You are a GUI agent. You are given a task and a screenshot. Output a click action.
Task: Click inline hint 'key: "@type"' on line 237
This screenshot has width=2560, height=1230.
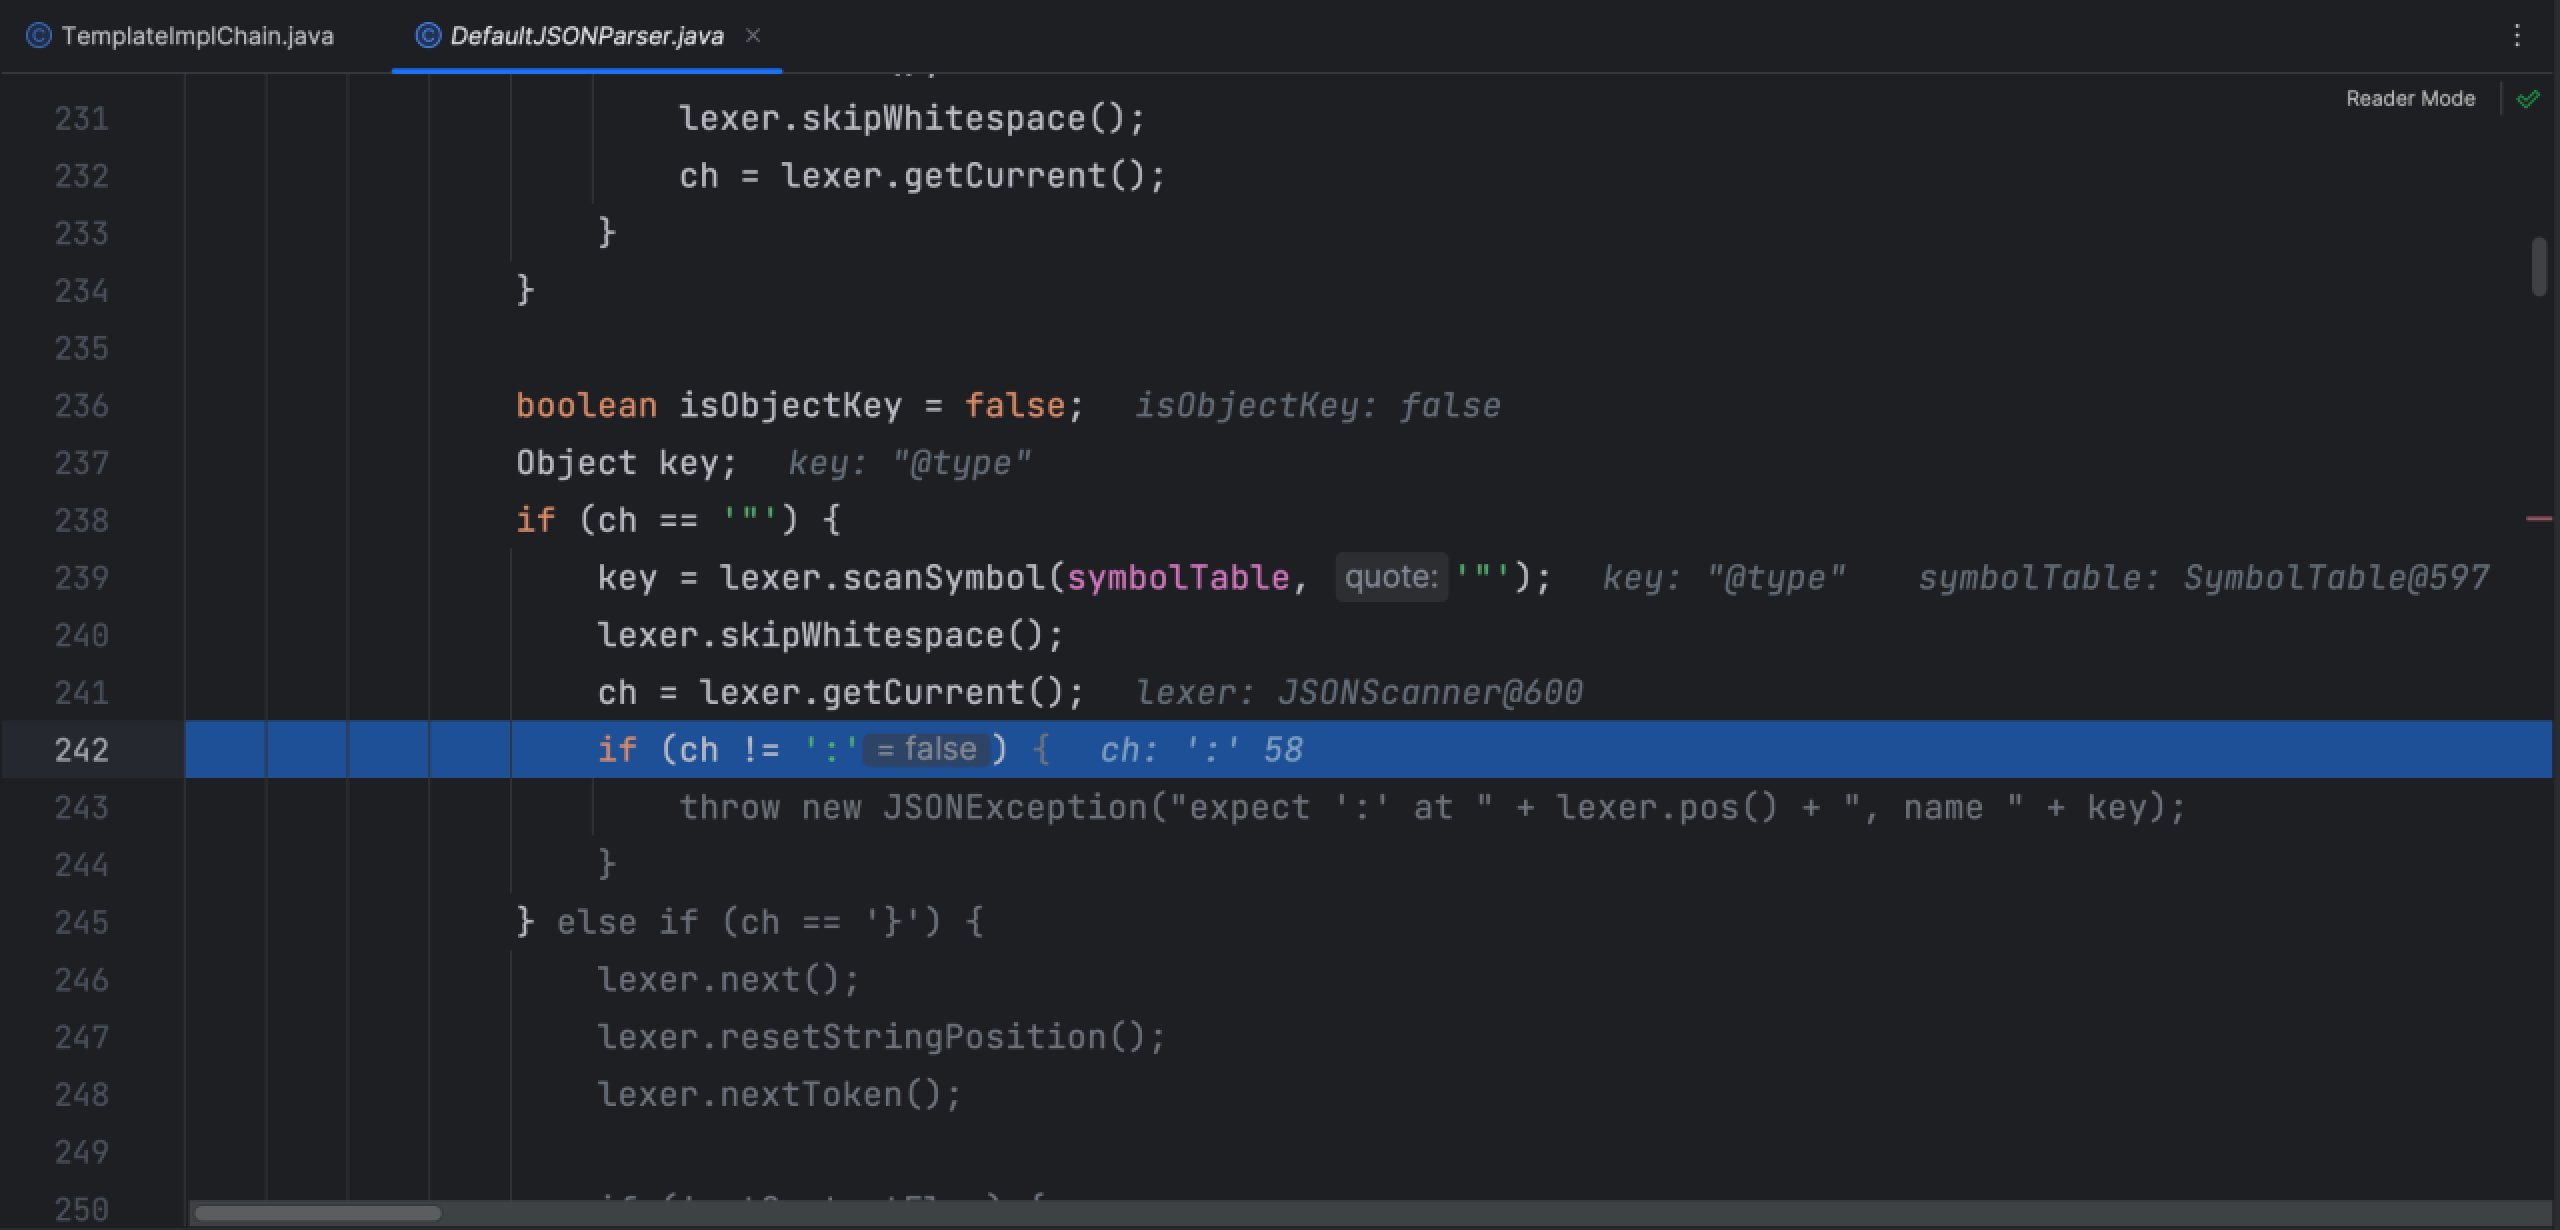click(x=909, y=463)
